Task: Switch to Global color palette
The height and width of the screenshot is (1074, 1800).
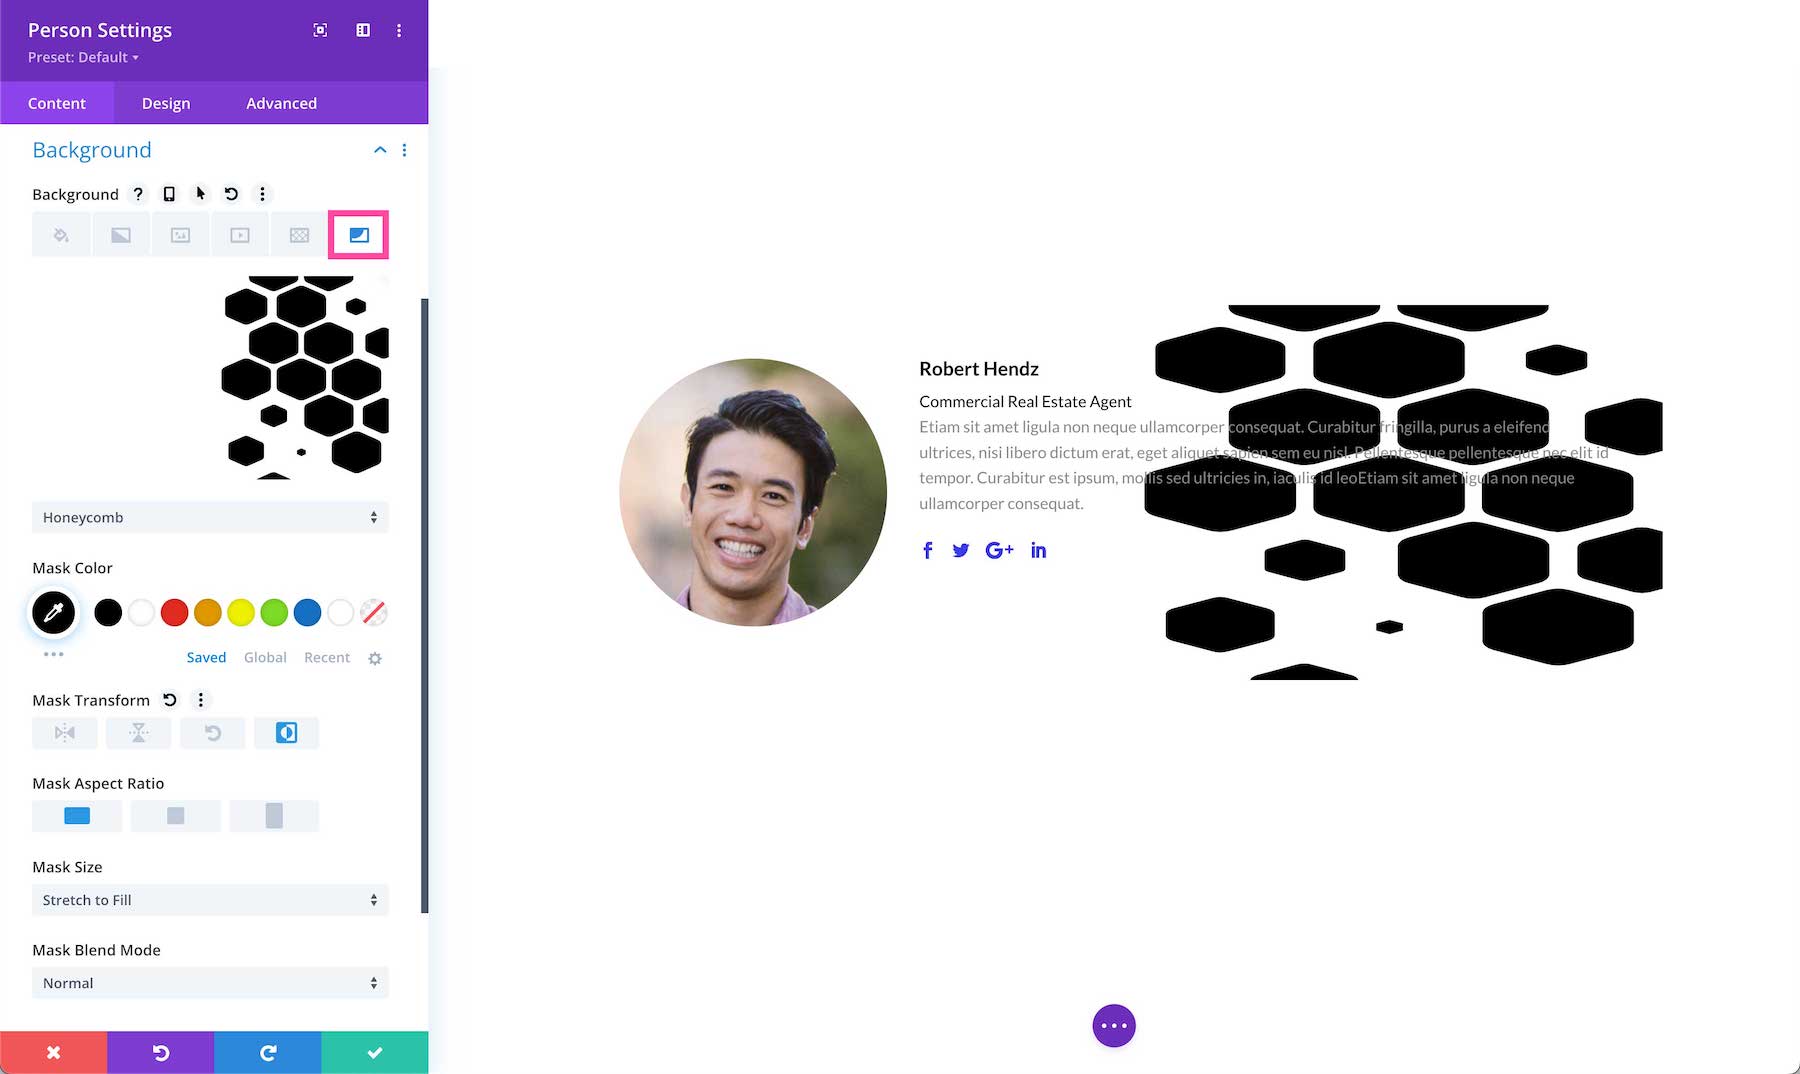Action: [265, 657]
